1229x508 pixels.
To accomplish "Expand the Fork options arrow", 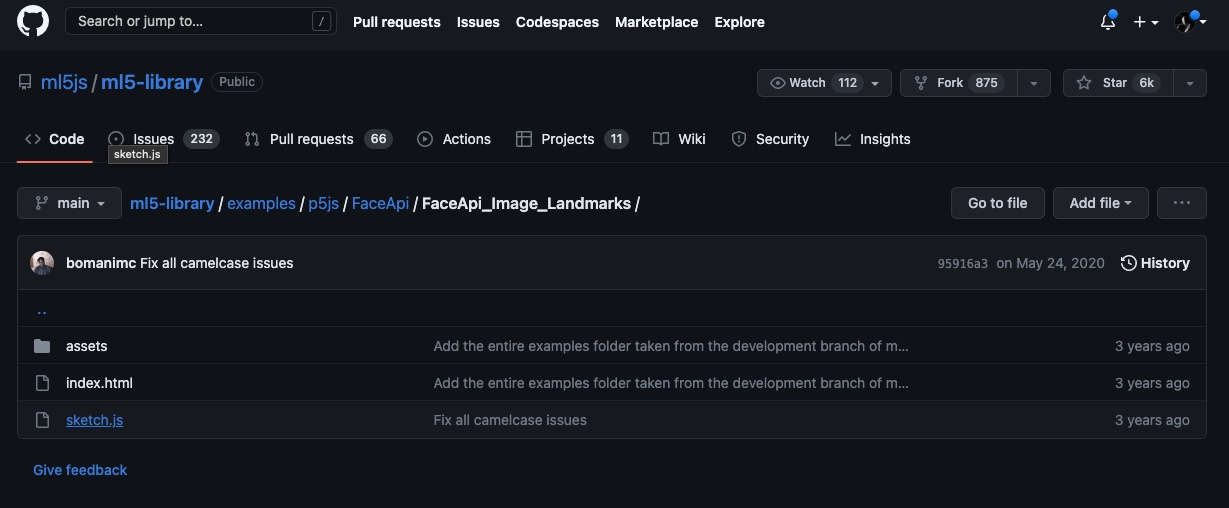I will click(x=1034, y=83).
